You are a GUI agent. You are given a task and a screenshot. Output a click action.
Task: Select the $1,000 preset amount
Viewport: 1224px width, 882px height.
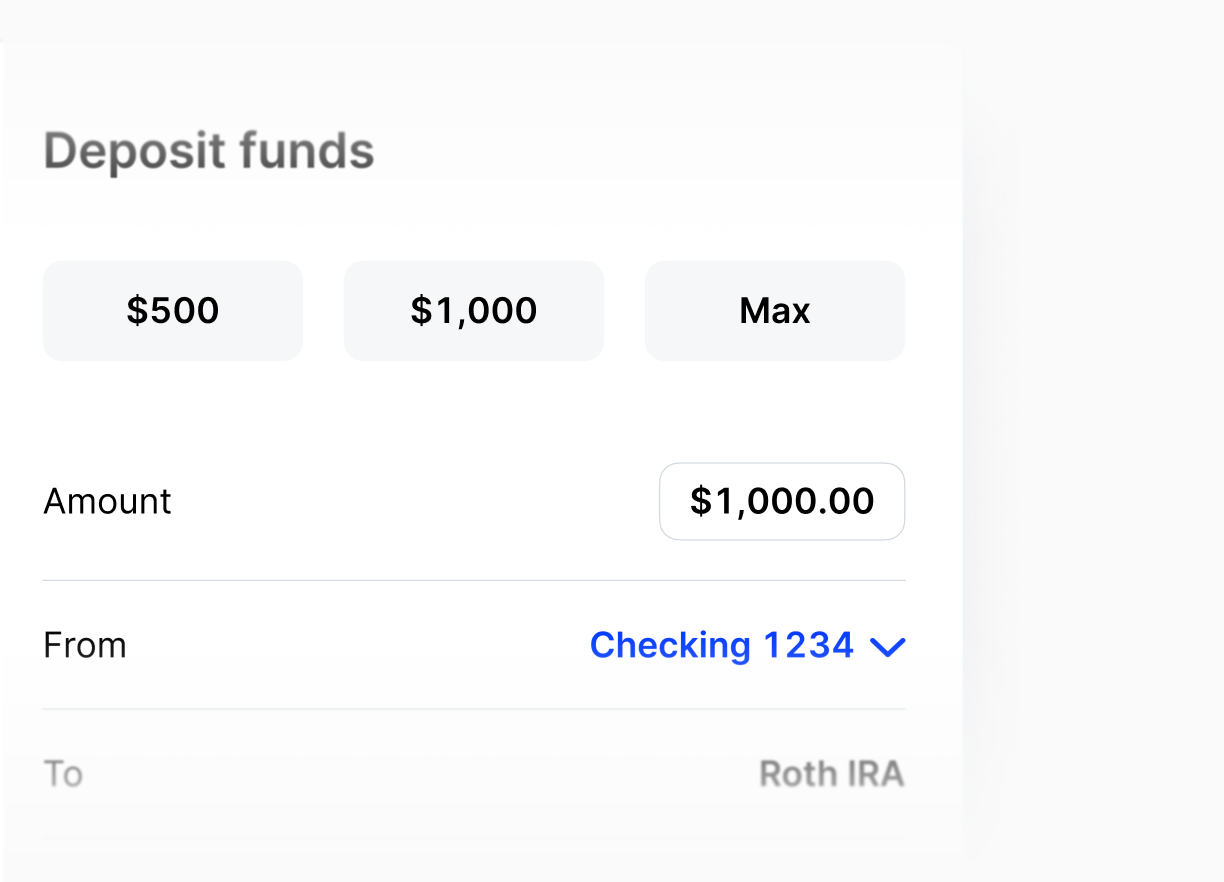[473, 310]
